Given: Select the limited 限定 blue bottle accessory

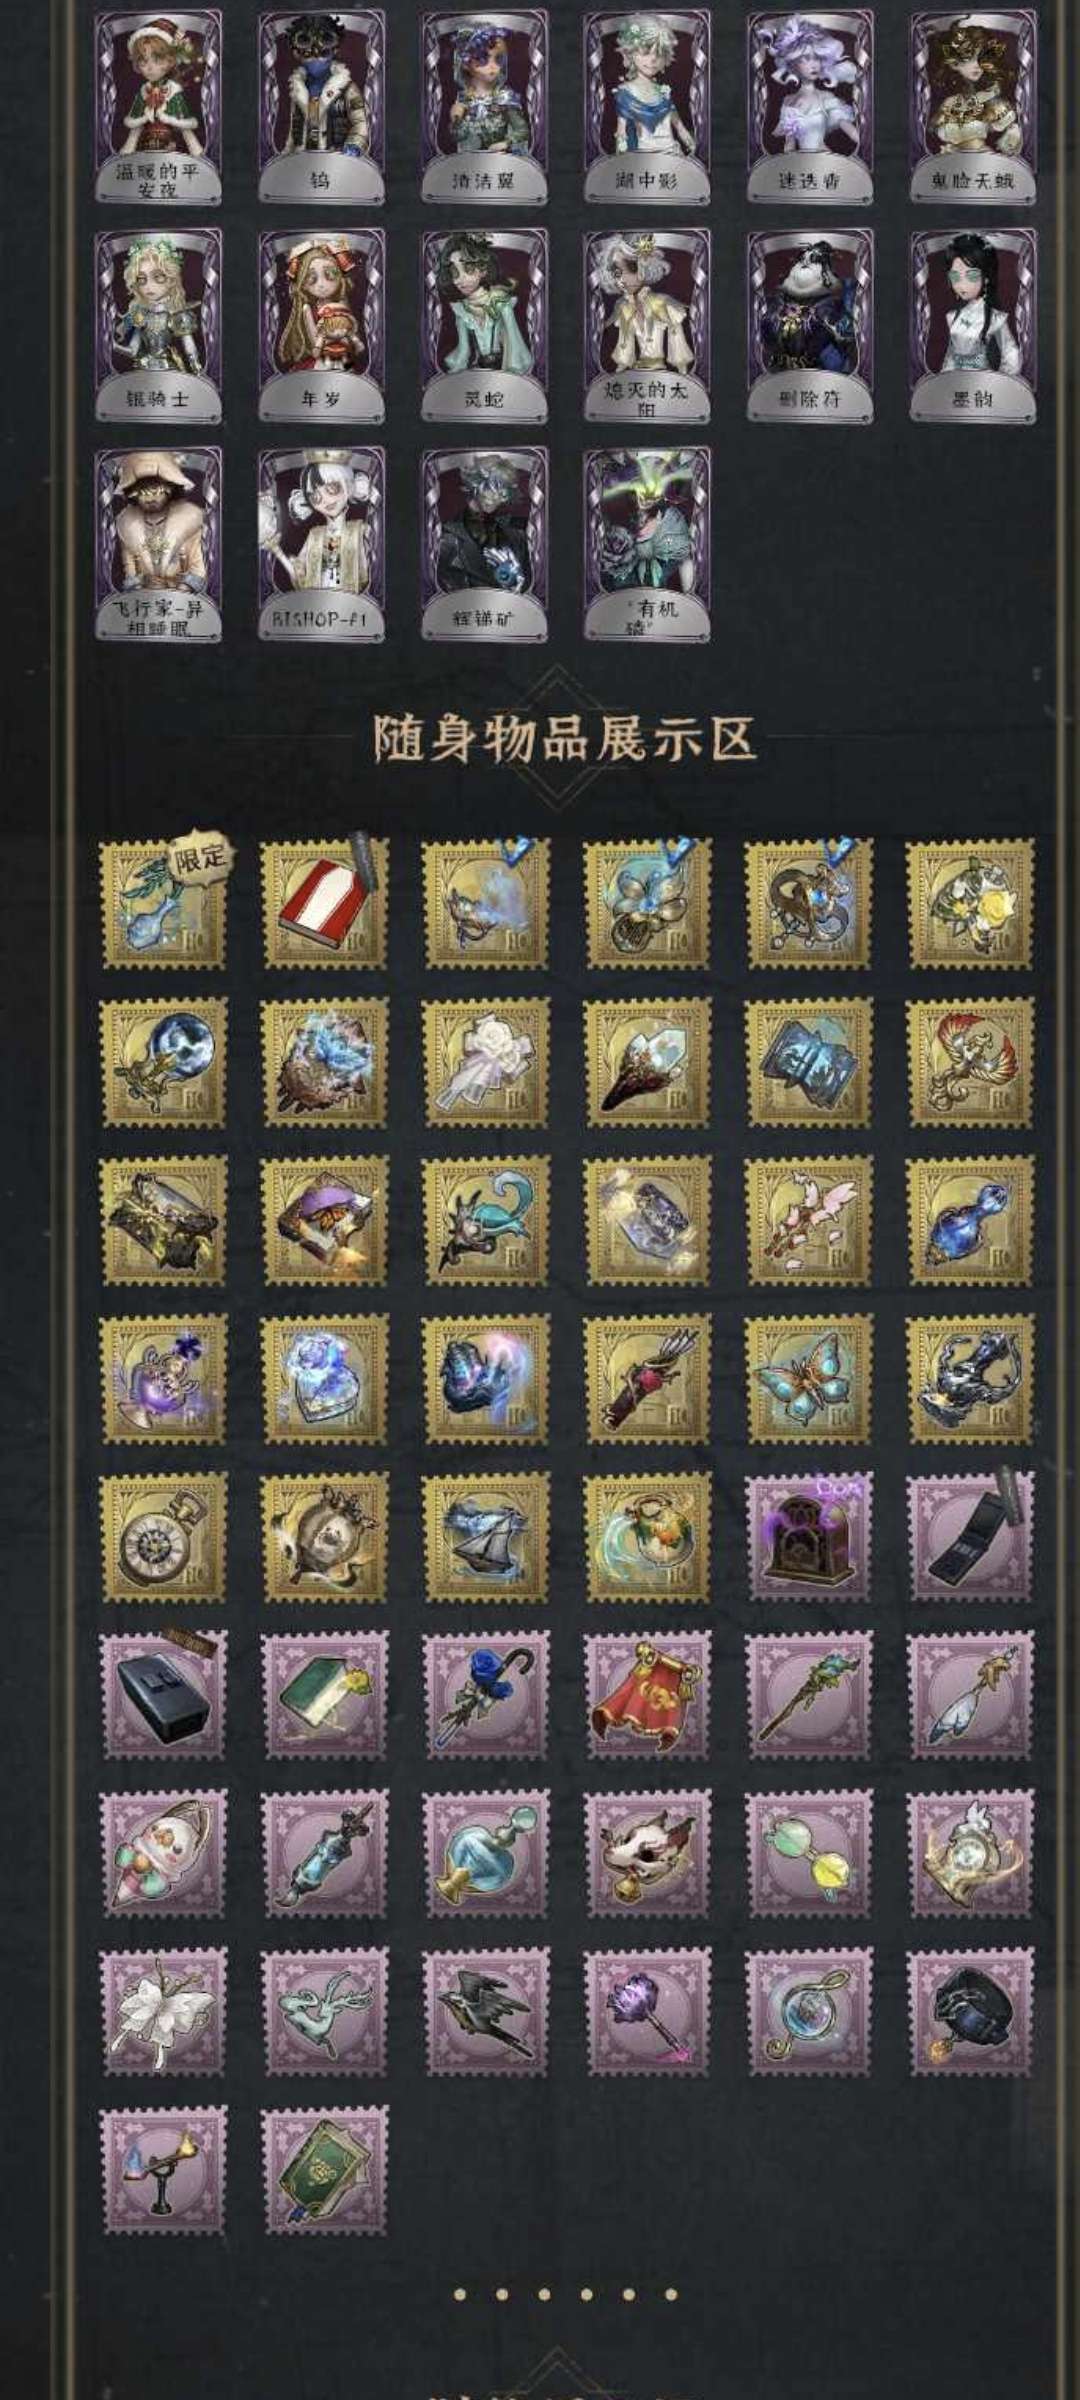Looking at the screenshot, I should pyautogui.click(x=164, y=904).
